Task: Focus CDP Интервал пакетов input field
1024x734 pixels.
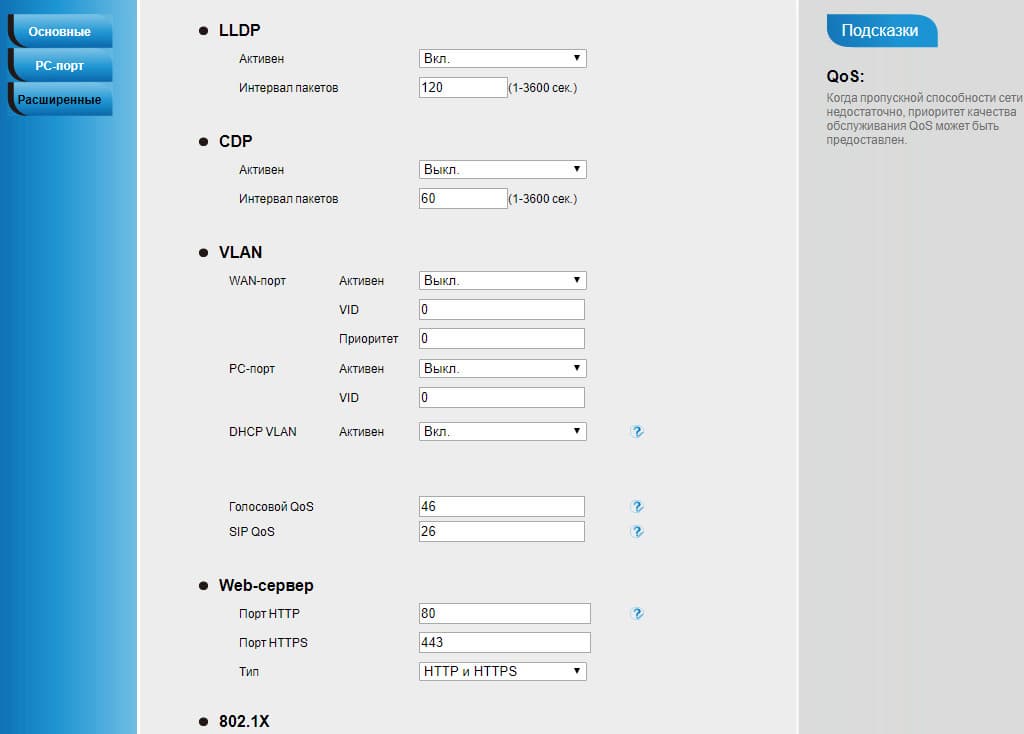Action: tap(463, 199)
